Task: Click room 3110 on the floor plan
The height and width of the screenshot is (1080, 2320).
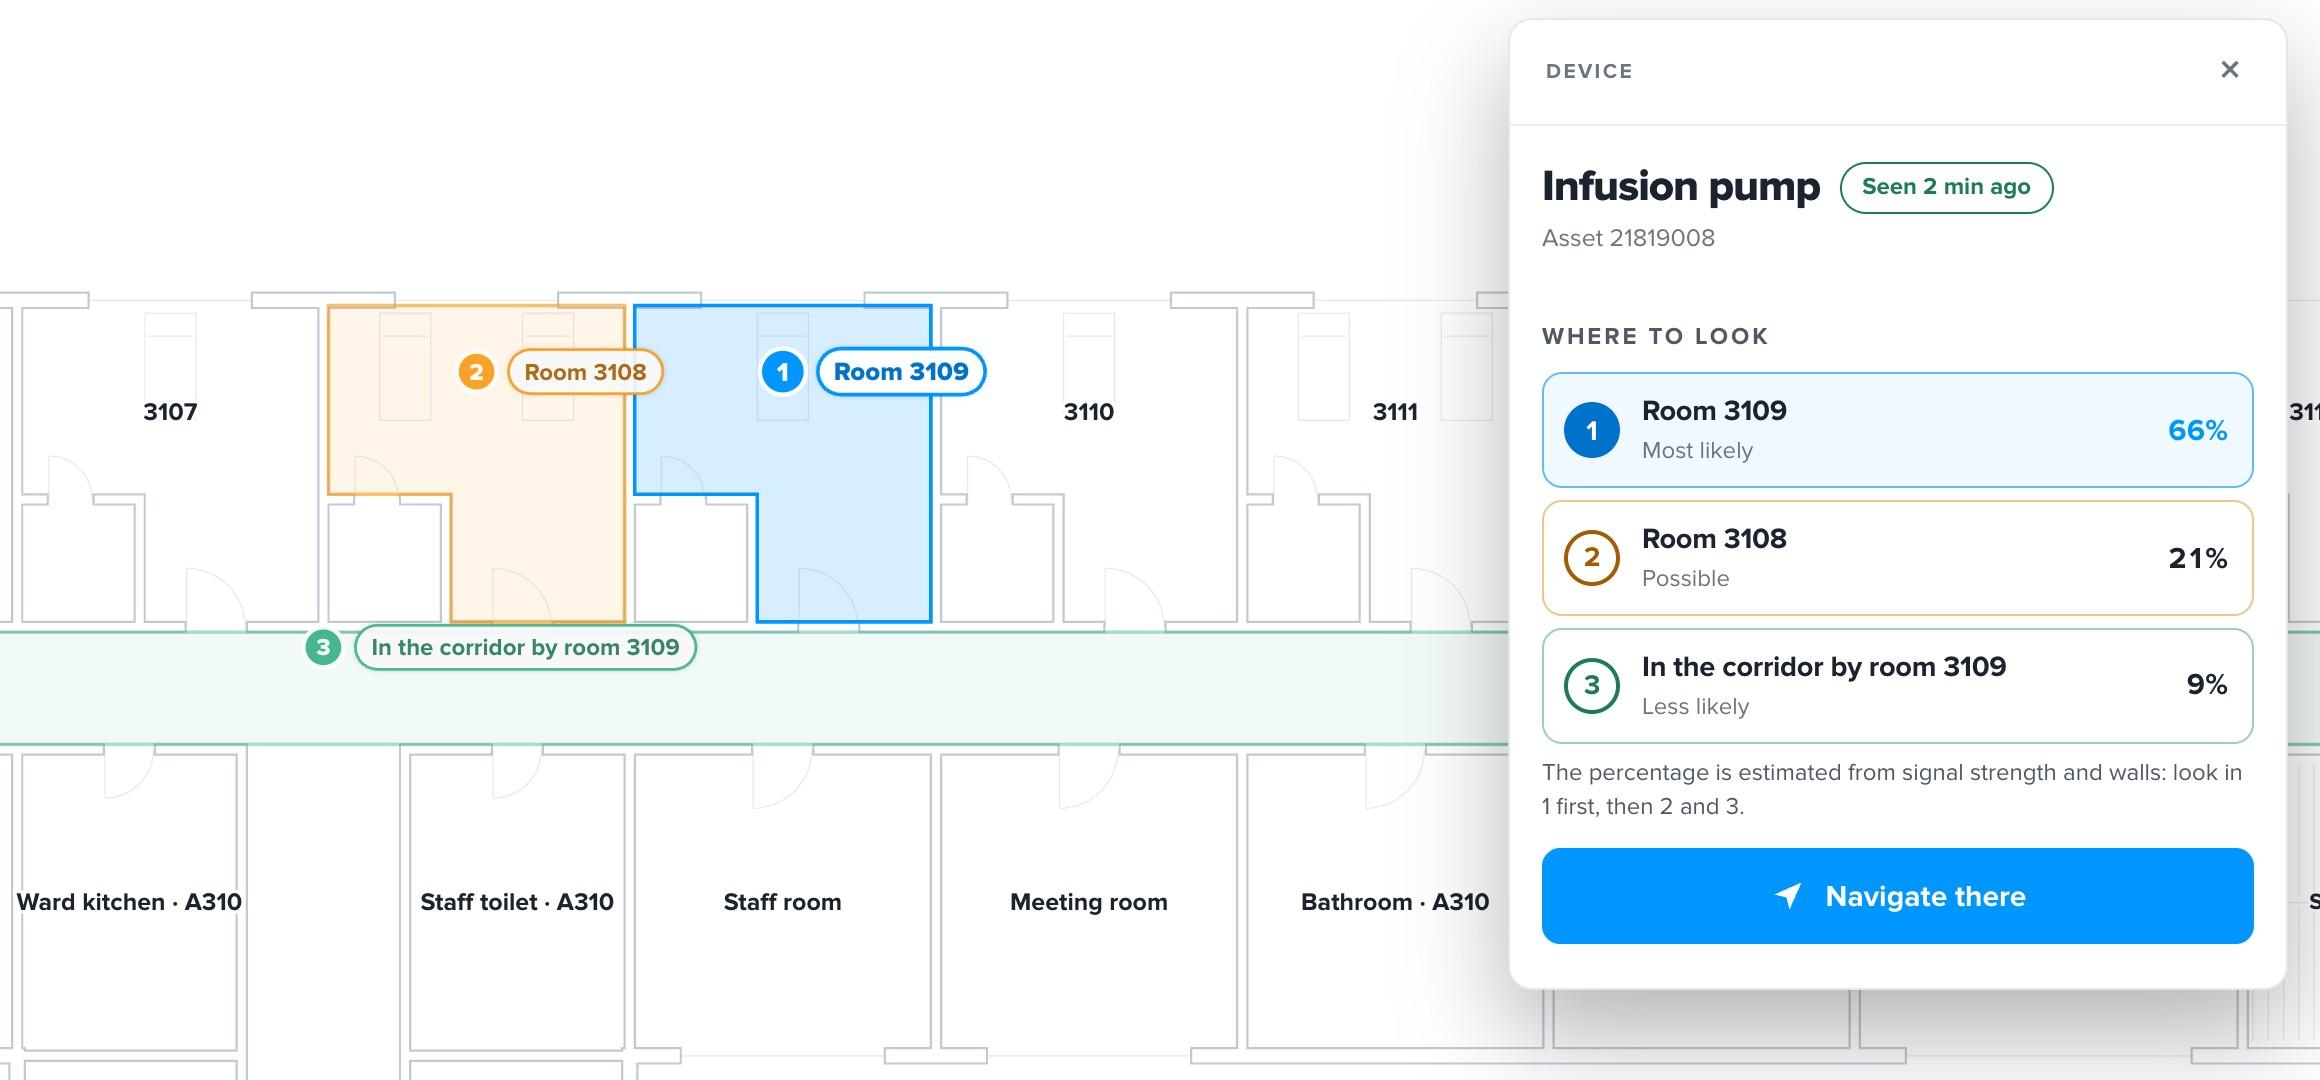Action: (1088, 412)
